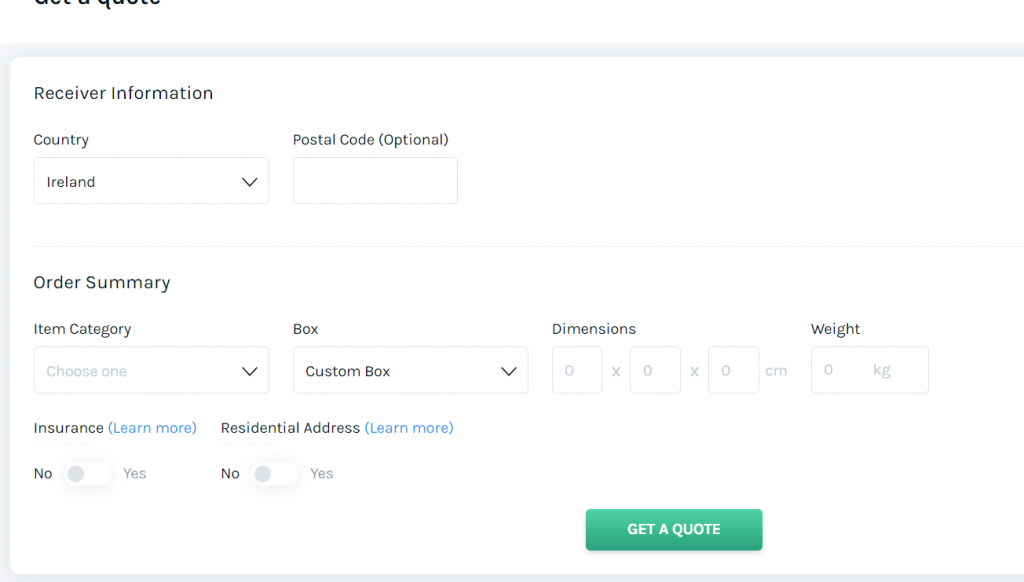The height and width of the screenshot is (582, 1024).
Task: Click the Box dropdown chevron arrow
Action: click(x=509, y=371)
